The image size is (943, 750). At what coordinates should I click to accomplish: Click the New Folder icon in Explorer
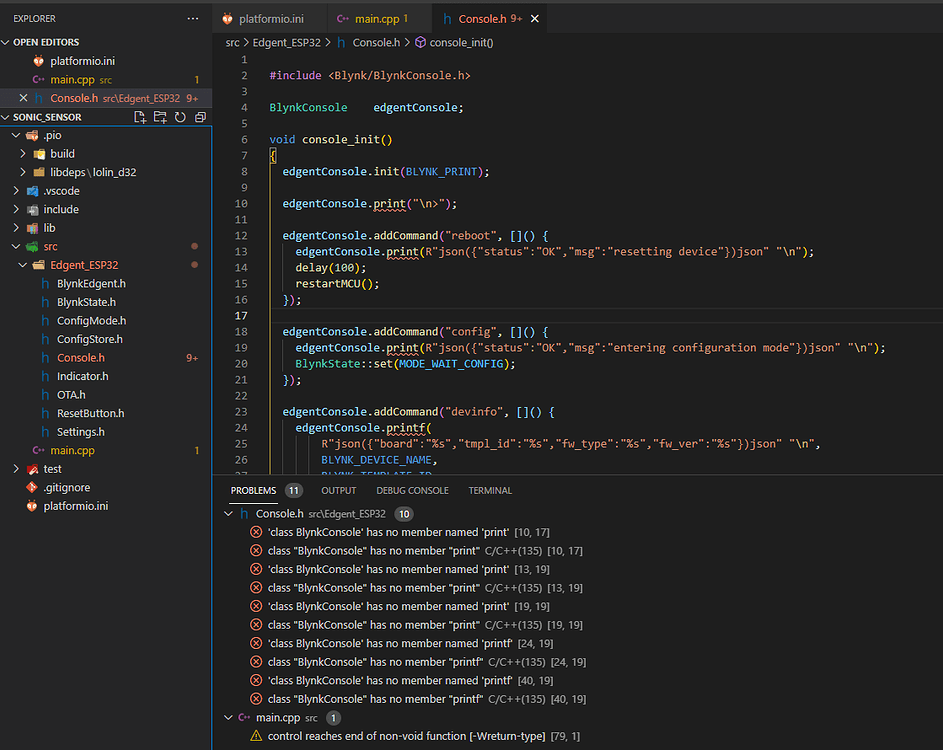click(160, 117)
